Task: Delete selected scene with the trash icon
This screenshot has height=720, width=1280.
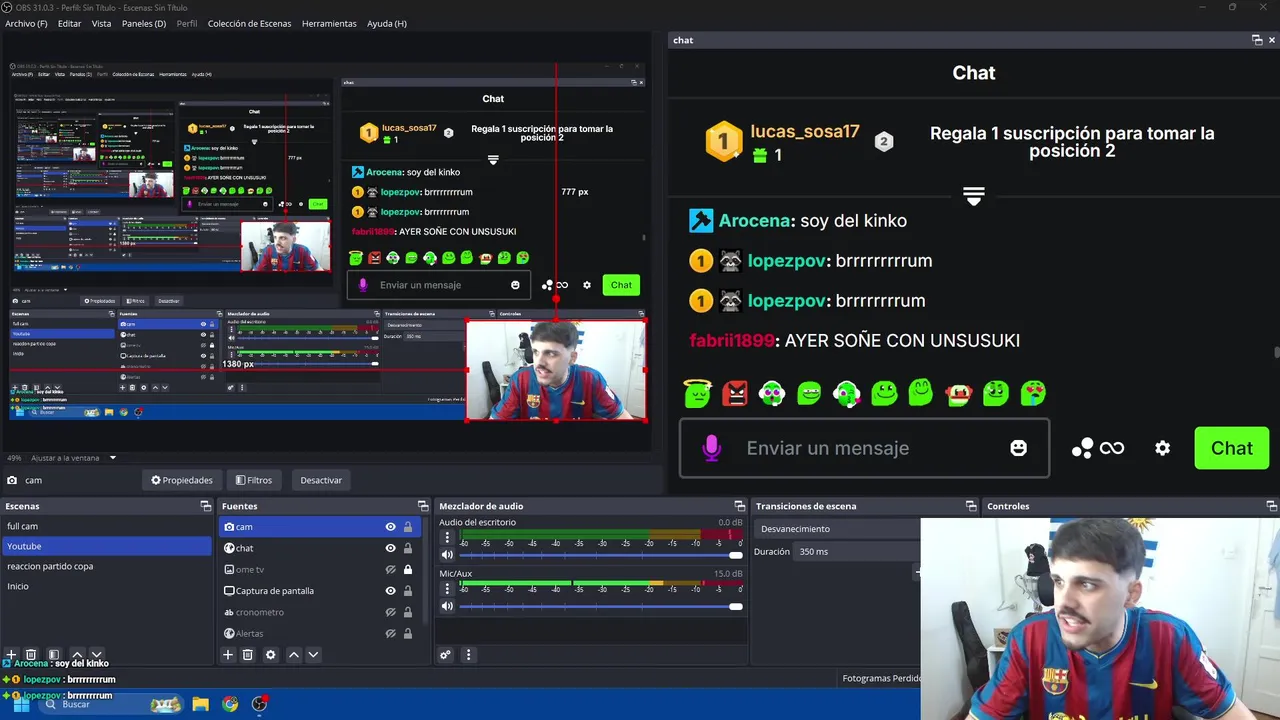Action: click(31, 655)
